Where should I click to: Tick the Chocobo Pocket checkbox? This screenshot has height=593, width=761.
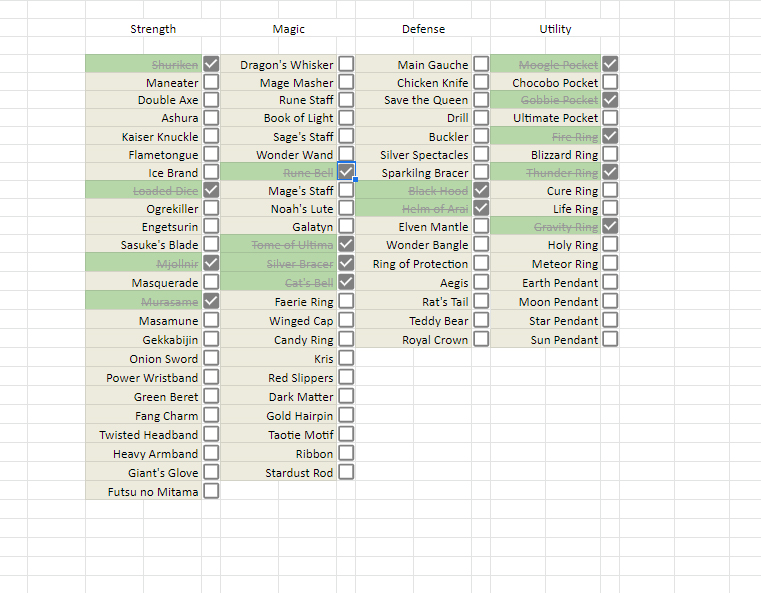pos(610,82)
